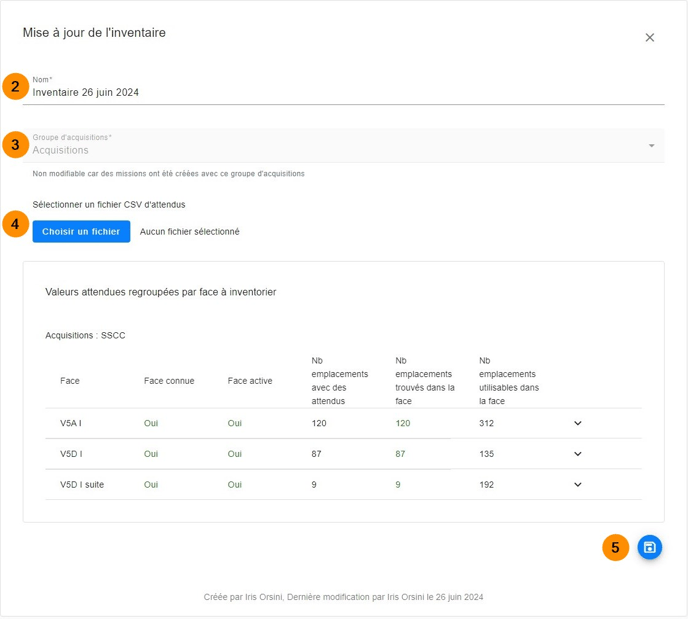
Task: Expand the V5D I suite row
Action: click(577, 485)
